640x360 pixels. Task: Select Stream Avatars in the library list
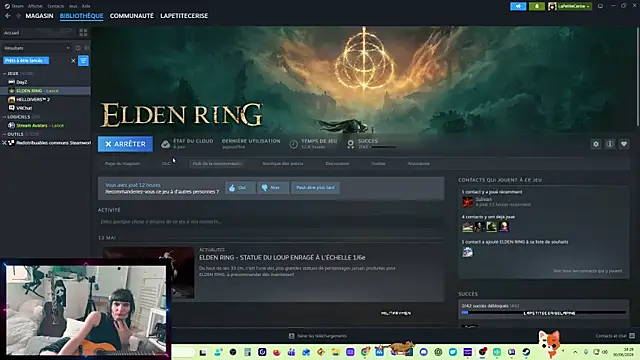pos(45,125)
